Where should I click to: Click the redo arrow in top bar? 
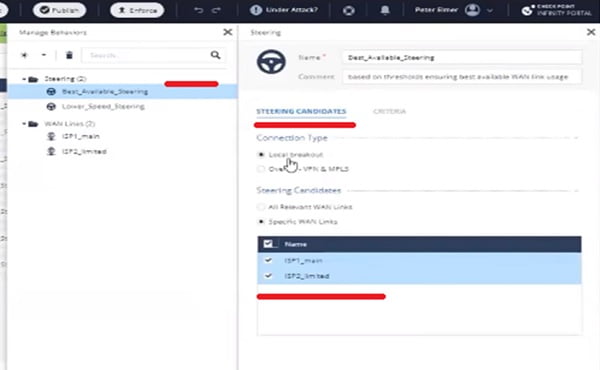pos(217,10)
